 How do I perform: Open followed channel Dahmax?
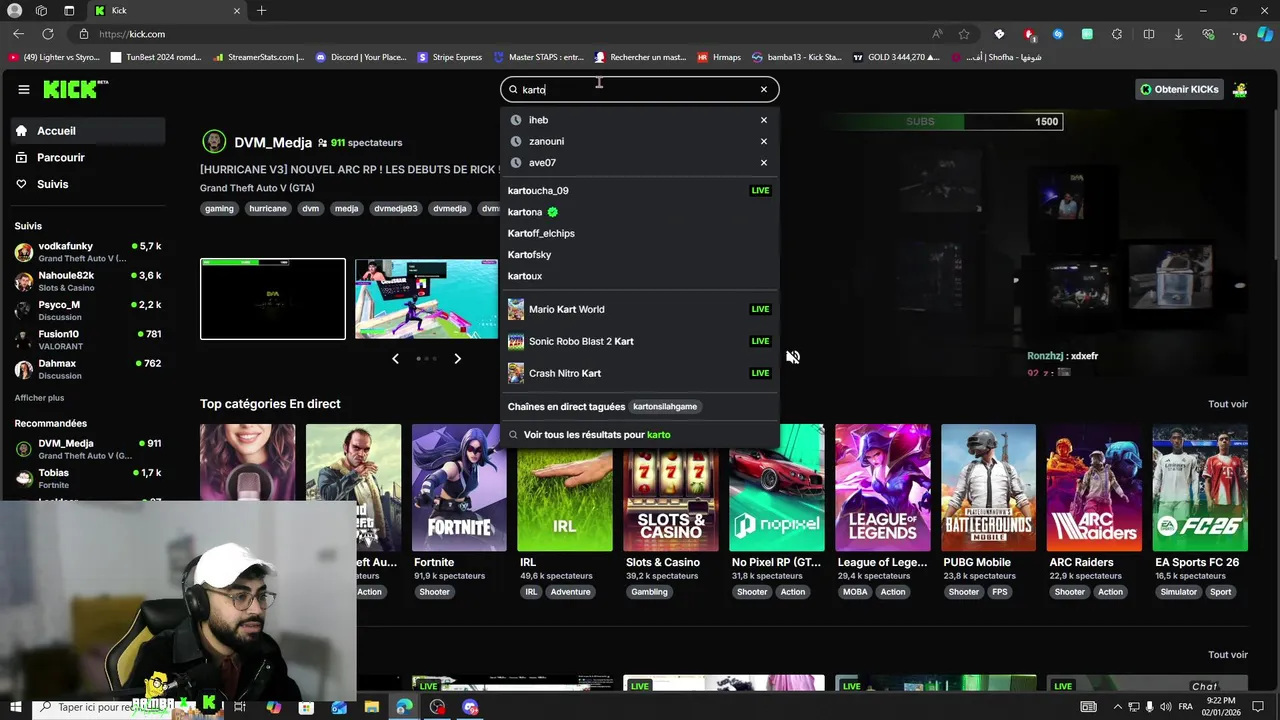click(87, 369)
